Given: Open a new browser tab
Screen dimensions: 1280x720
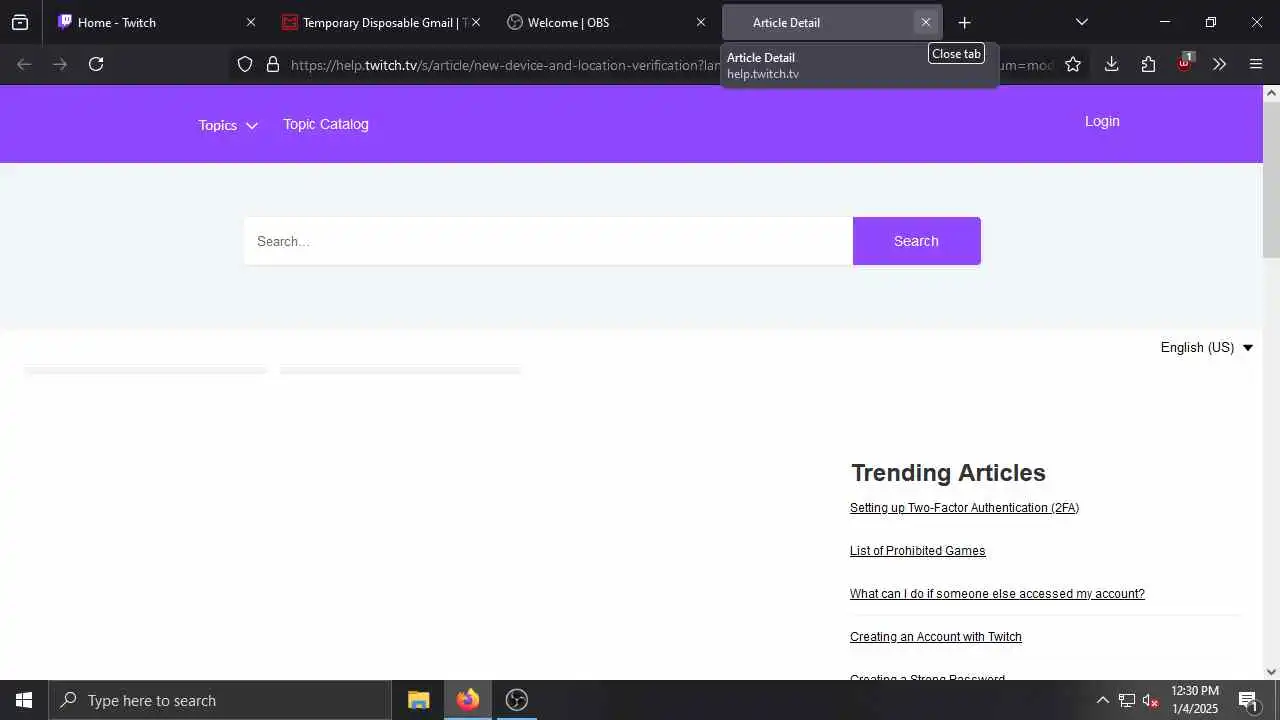Looking at the screenshot, I should click(x=964, y=22).
